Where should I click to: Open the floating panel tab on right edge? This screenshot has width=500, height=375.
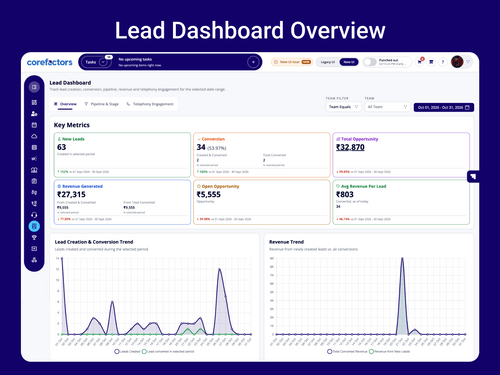[x=473, y=176]
